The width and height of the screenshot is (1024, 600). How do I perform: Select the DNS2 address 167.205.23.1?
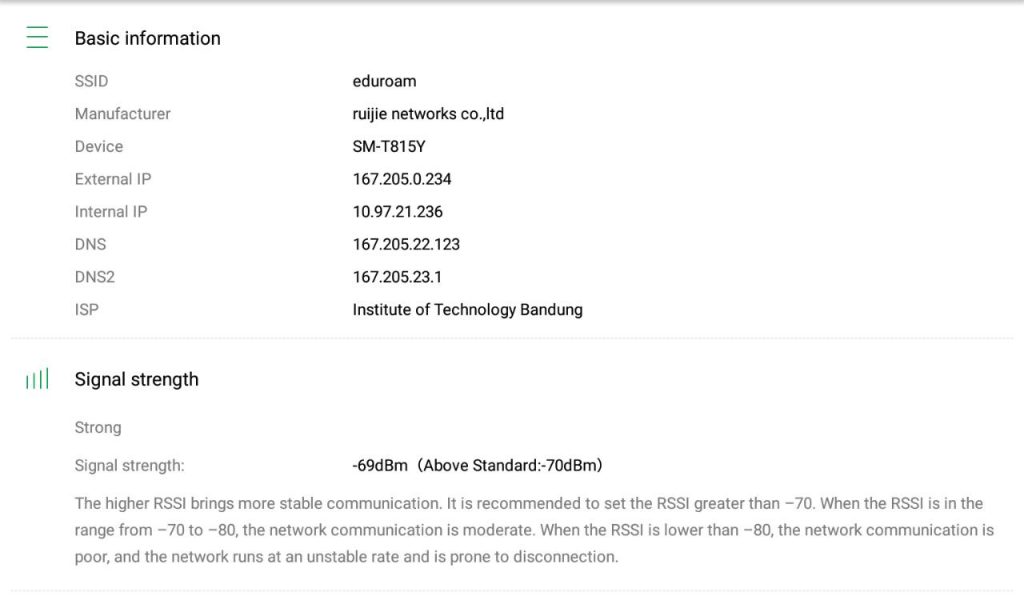(x=398, y=277)
